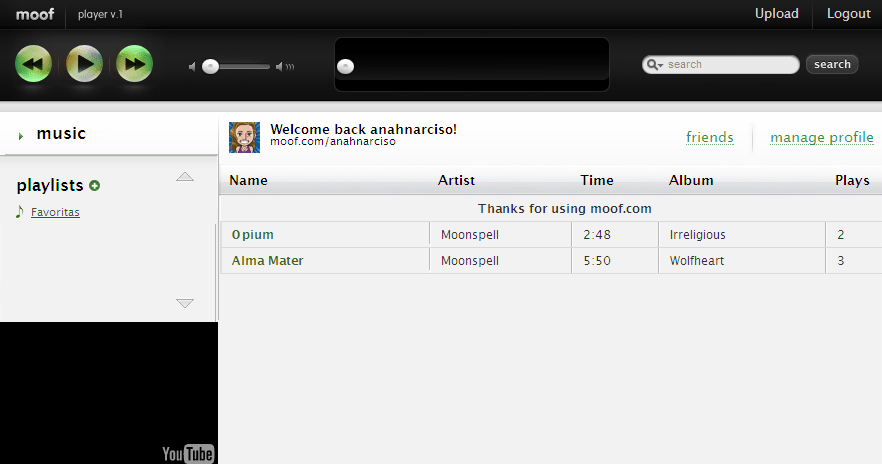
Task: Sort by the Time column header
Action: coord(597,181)
